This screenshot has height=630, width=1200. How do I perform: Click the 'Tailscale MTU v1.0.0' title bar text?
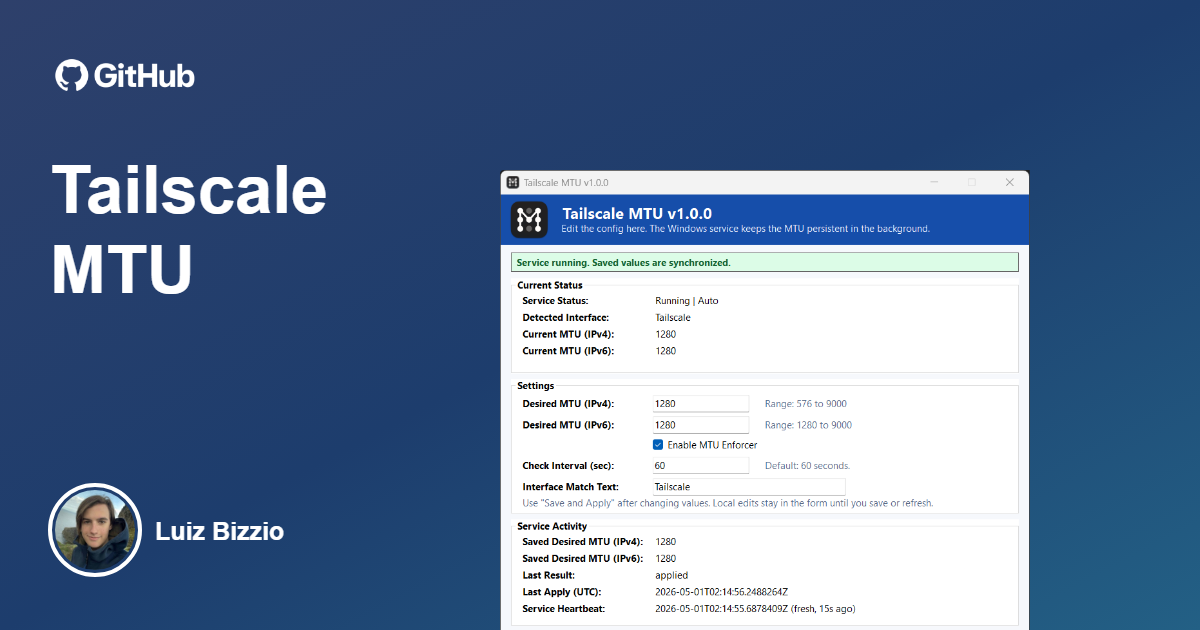pos(566,183)
